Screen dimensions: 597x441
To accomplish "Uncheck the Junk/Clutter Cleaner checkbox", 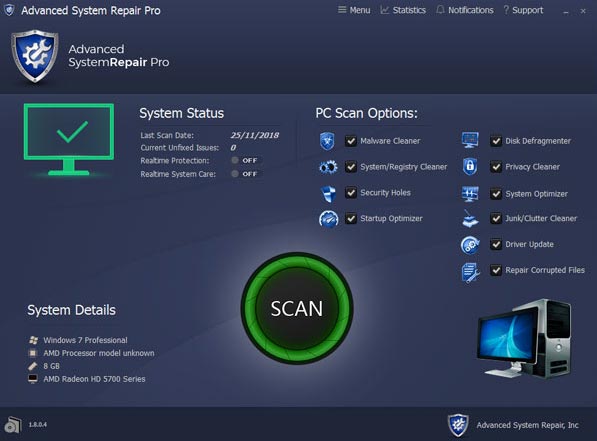I will (x=496, y=219).
